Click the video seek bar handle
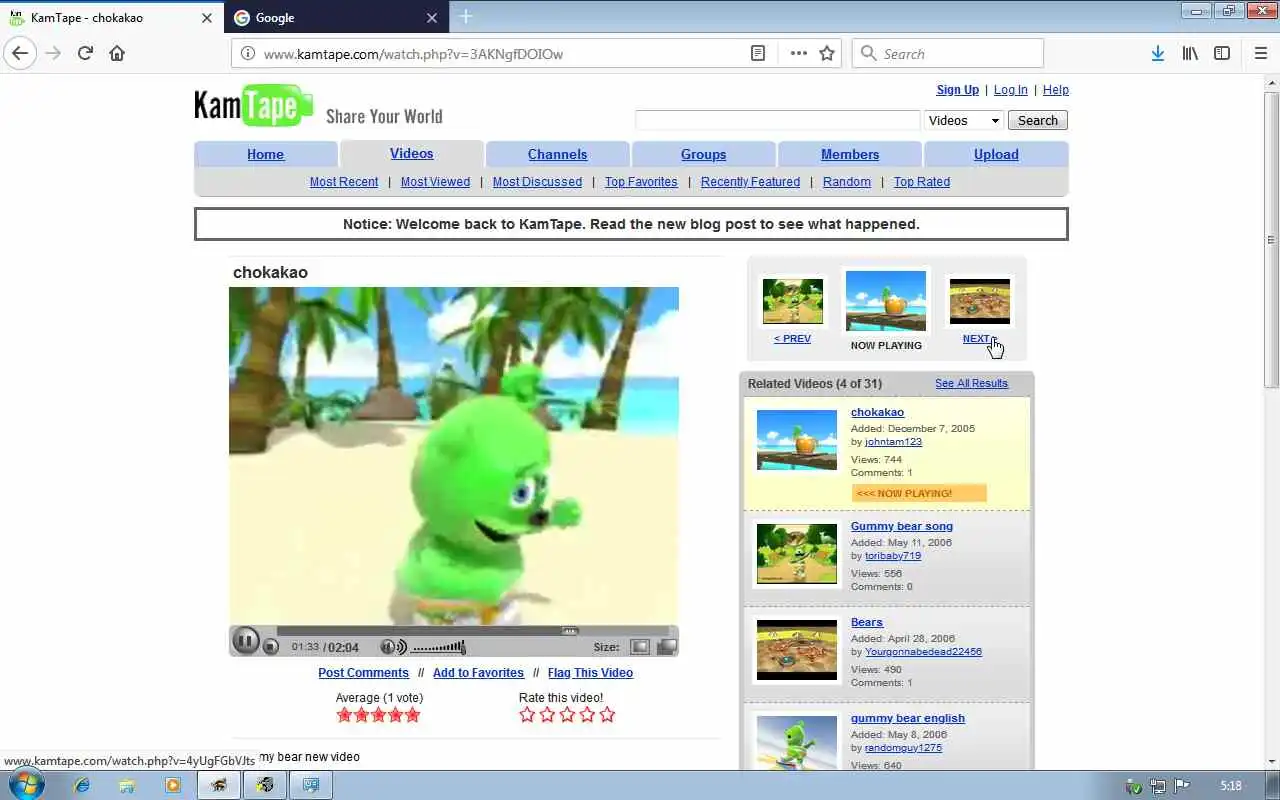Viewport: 1280px width, 800px height. coord(569,631)
